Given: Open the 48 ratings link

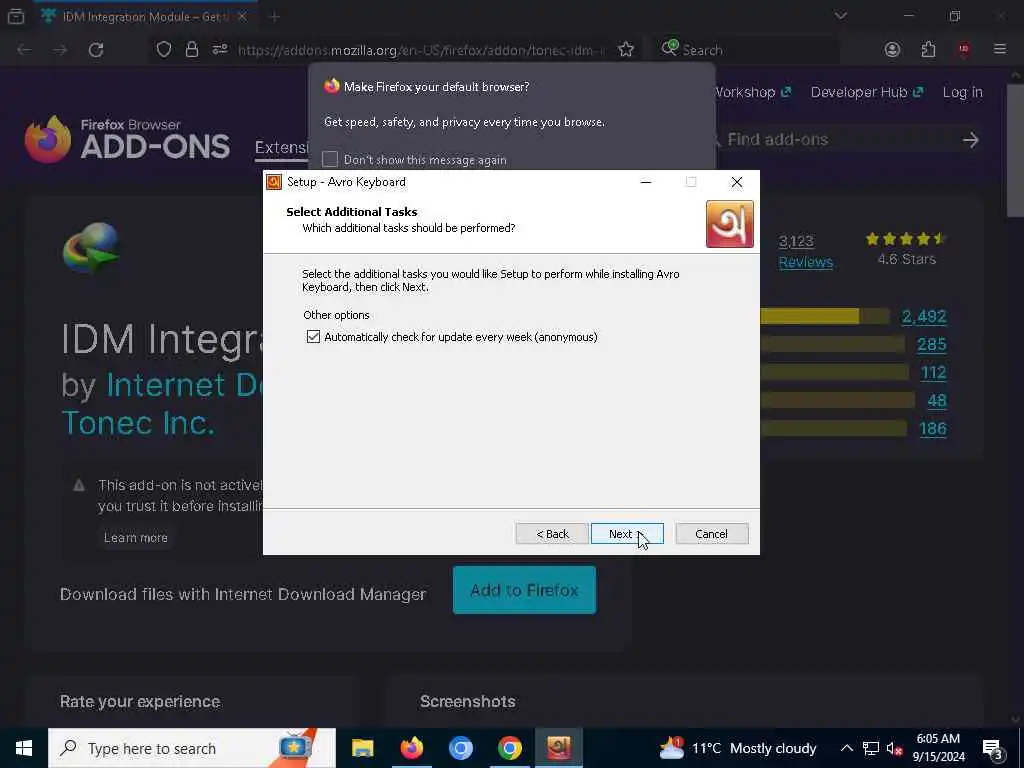Looking at the screenshot, I should click(x=936, y=400).
